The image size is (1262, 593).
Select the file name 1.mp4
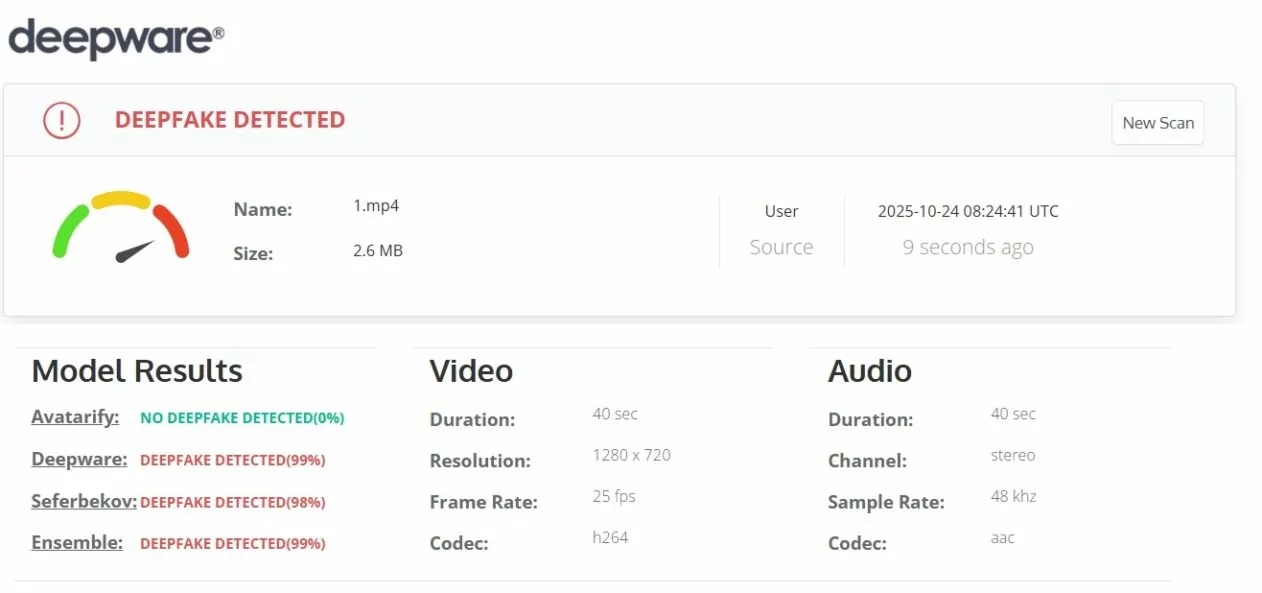[376, 206]
